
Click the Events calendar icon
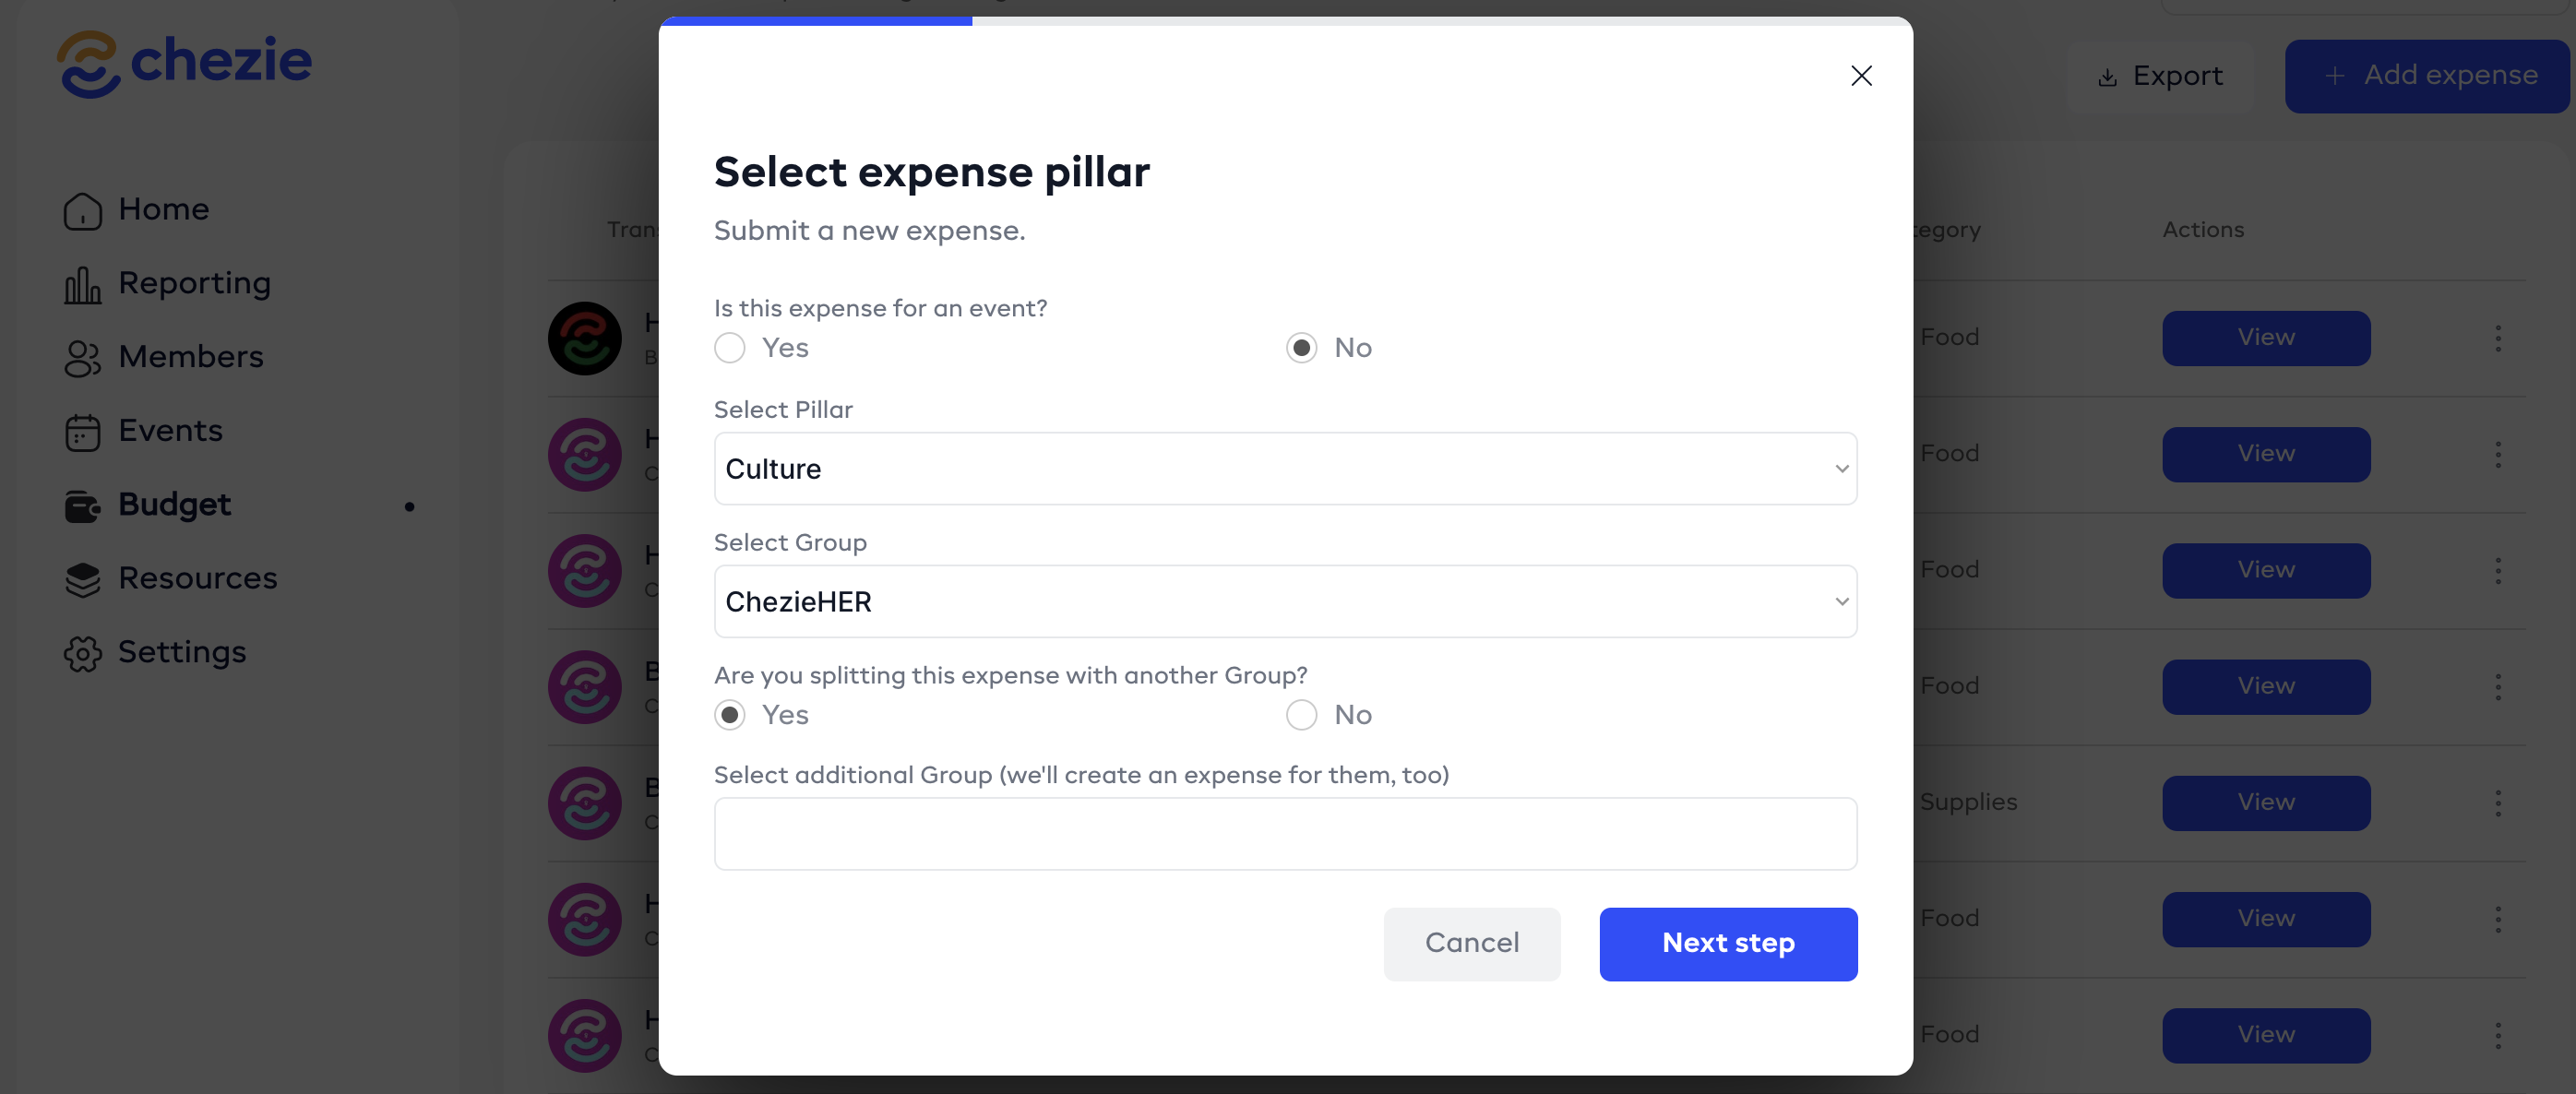pos(83,432)
